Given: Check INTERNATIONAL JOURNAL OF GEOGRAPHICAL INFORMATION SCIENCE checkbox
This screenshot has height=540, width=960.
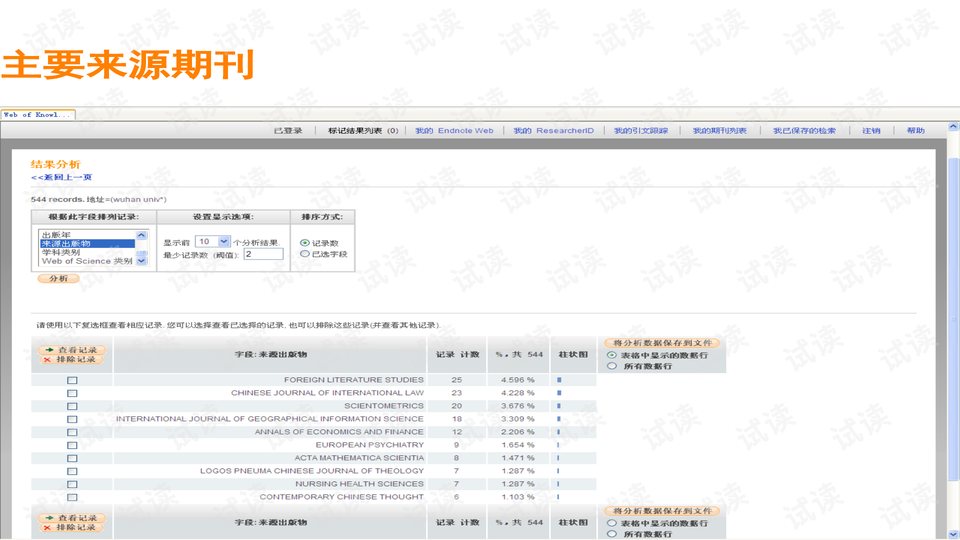Looking at the screenshot, I should click(72, 419).
